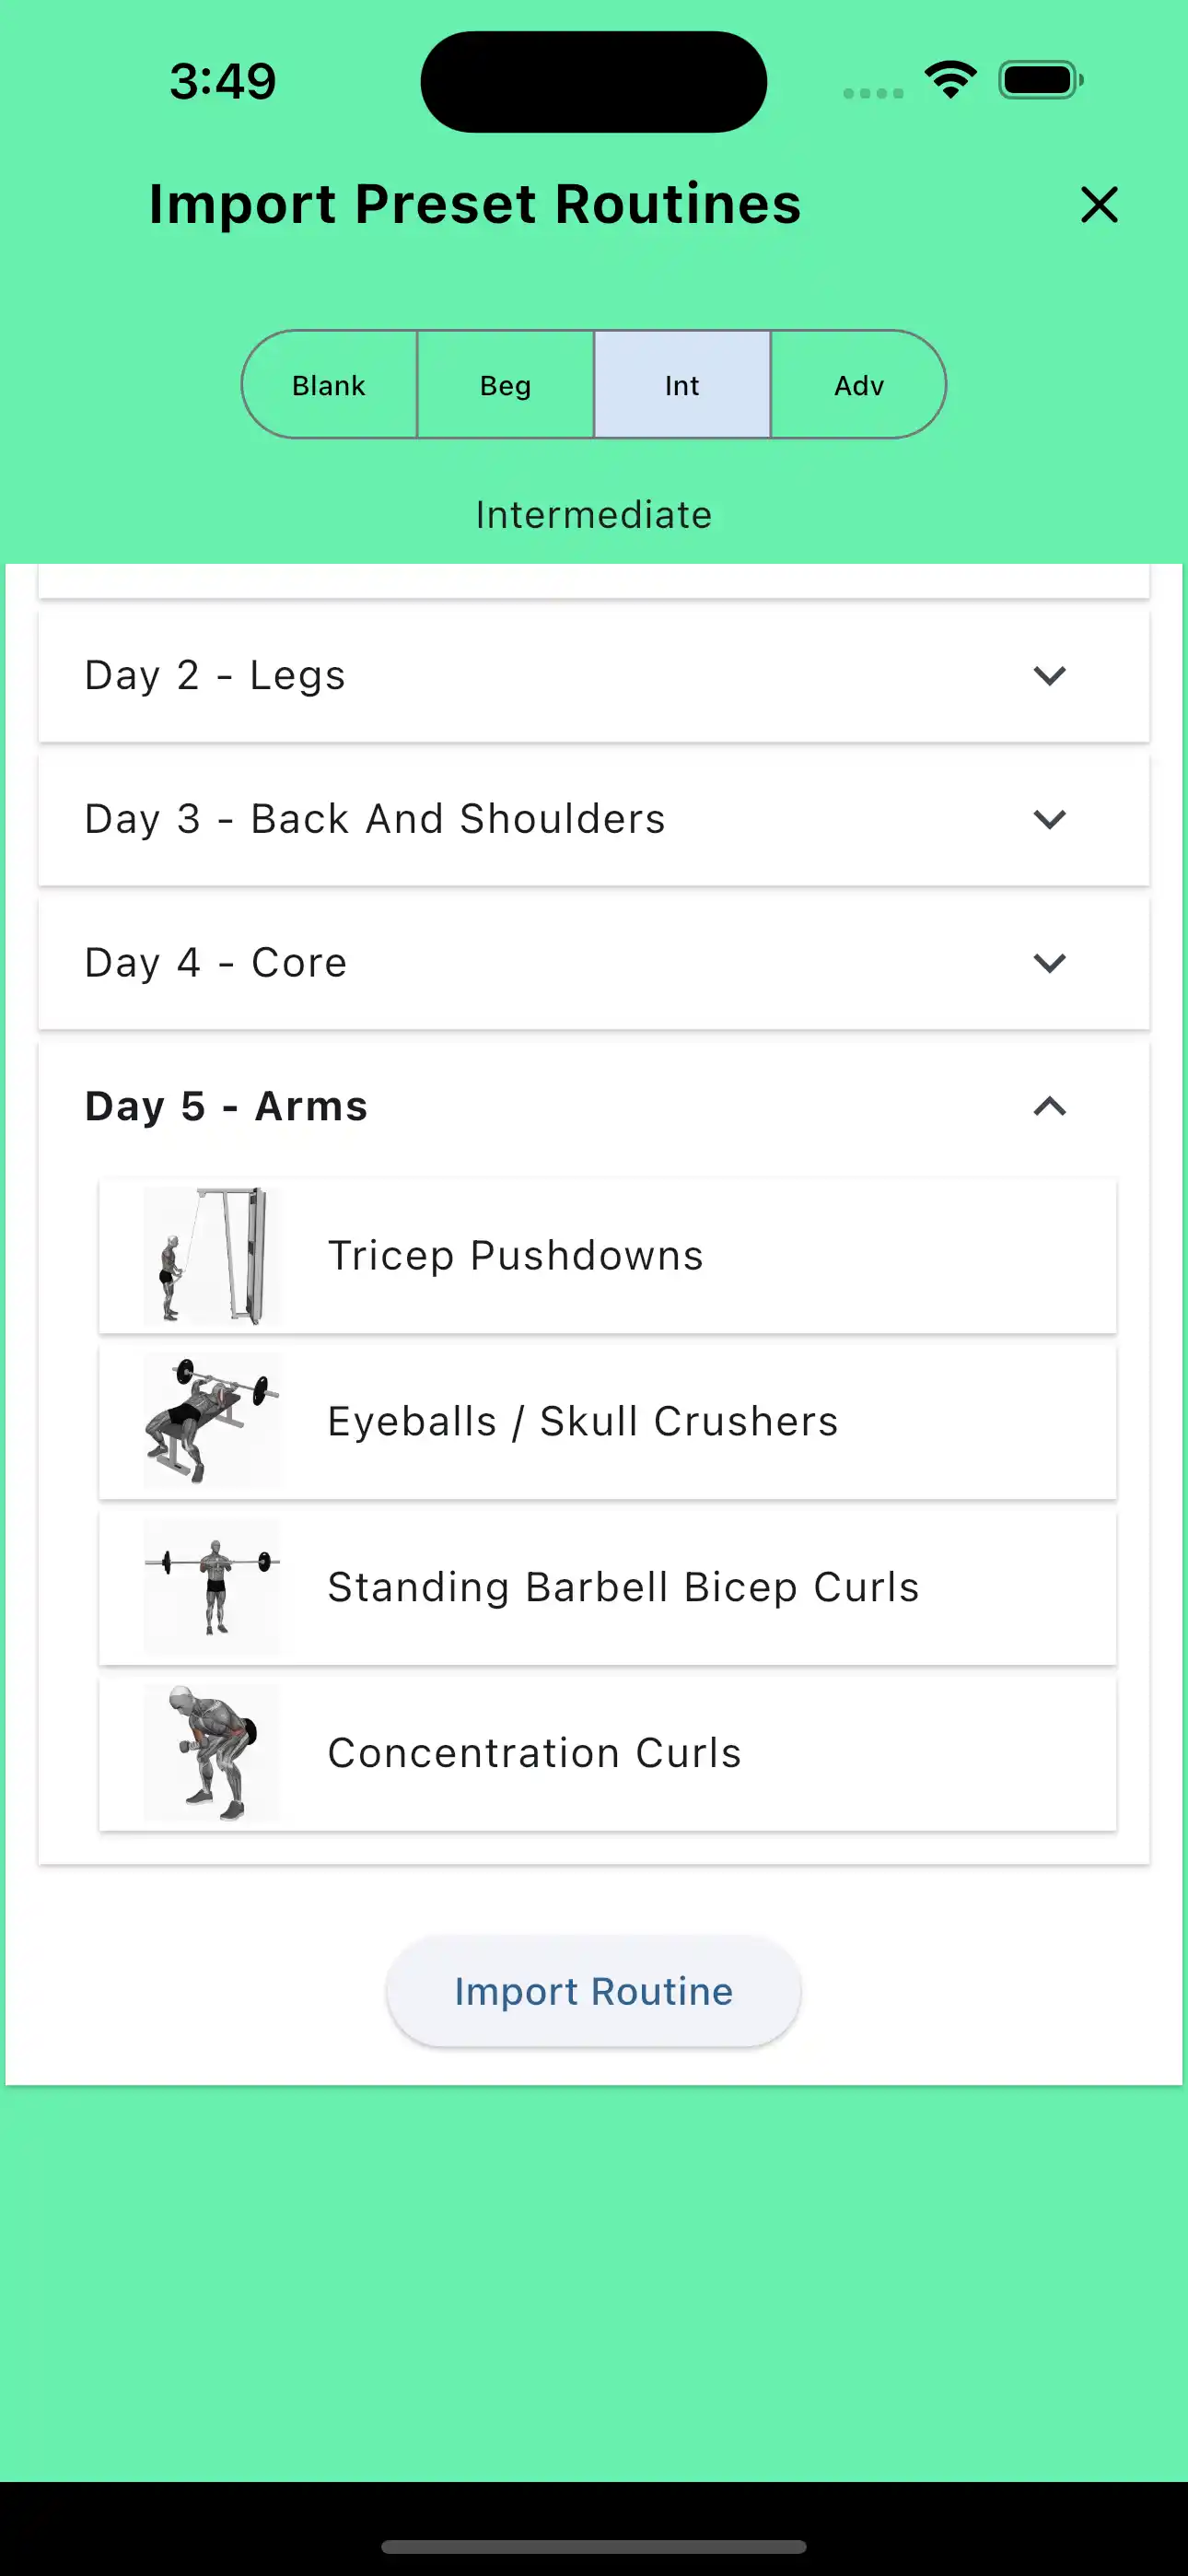
Task: Select the Beg routine difficulty
Action: [x=505, y=384]
